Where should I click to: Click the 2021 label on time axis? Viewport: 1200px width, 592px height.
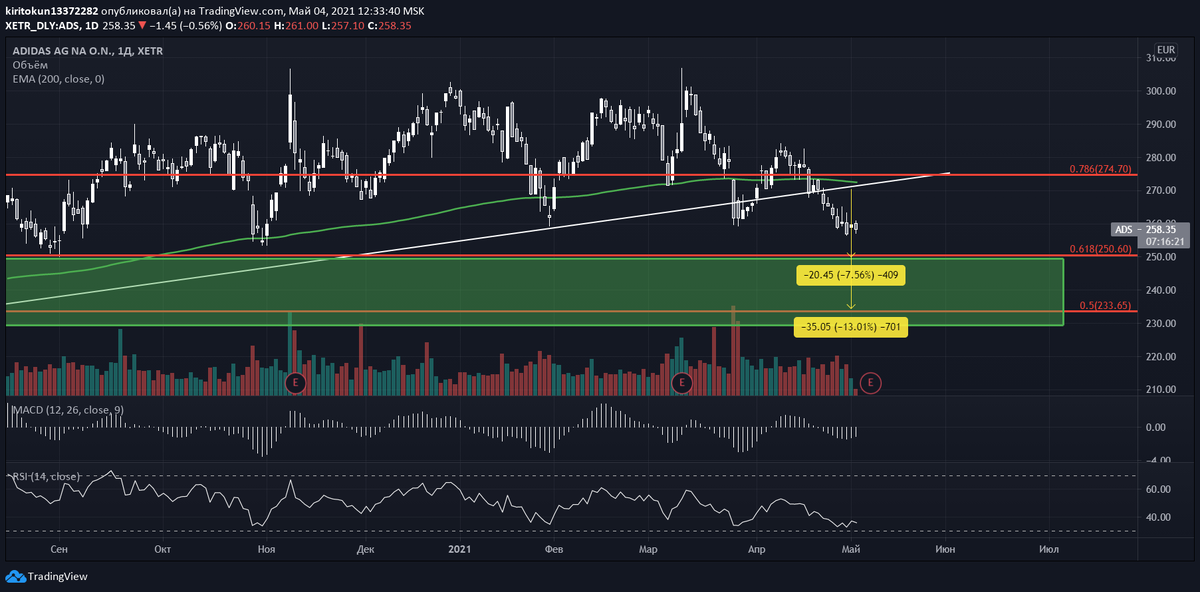tap(459, 549)
